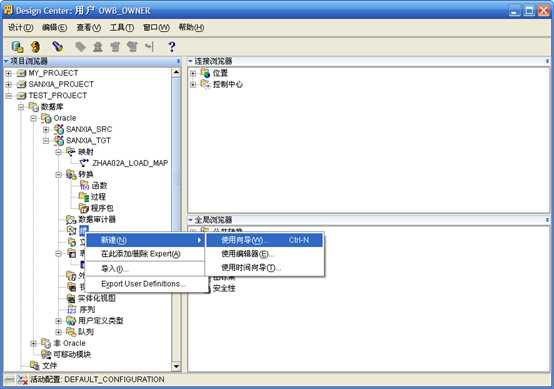
Task: Open the 工具 menu in menu bar
Action: pyautogui.click(x=122, y=28)
